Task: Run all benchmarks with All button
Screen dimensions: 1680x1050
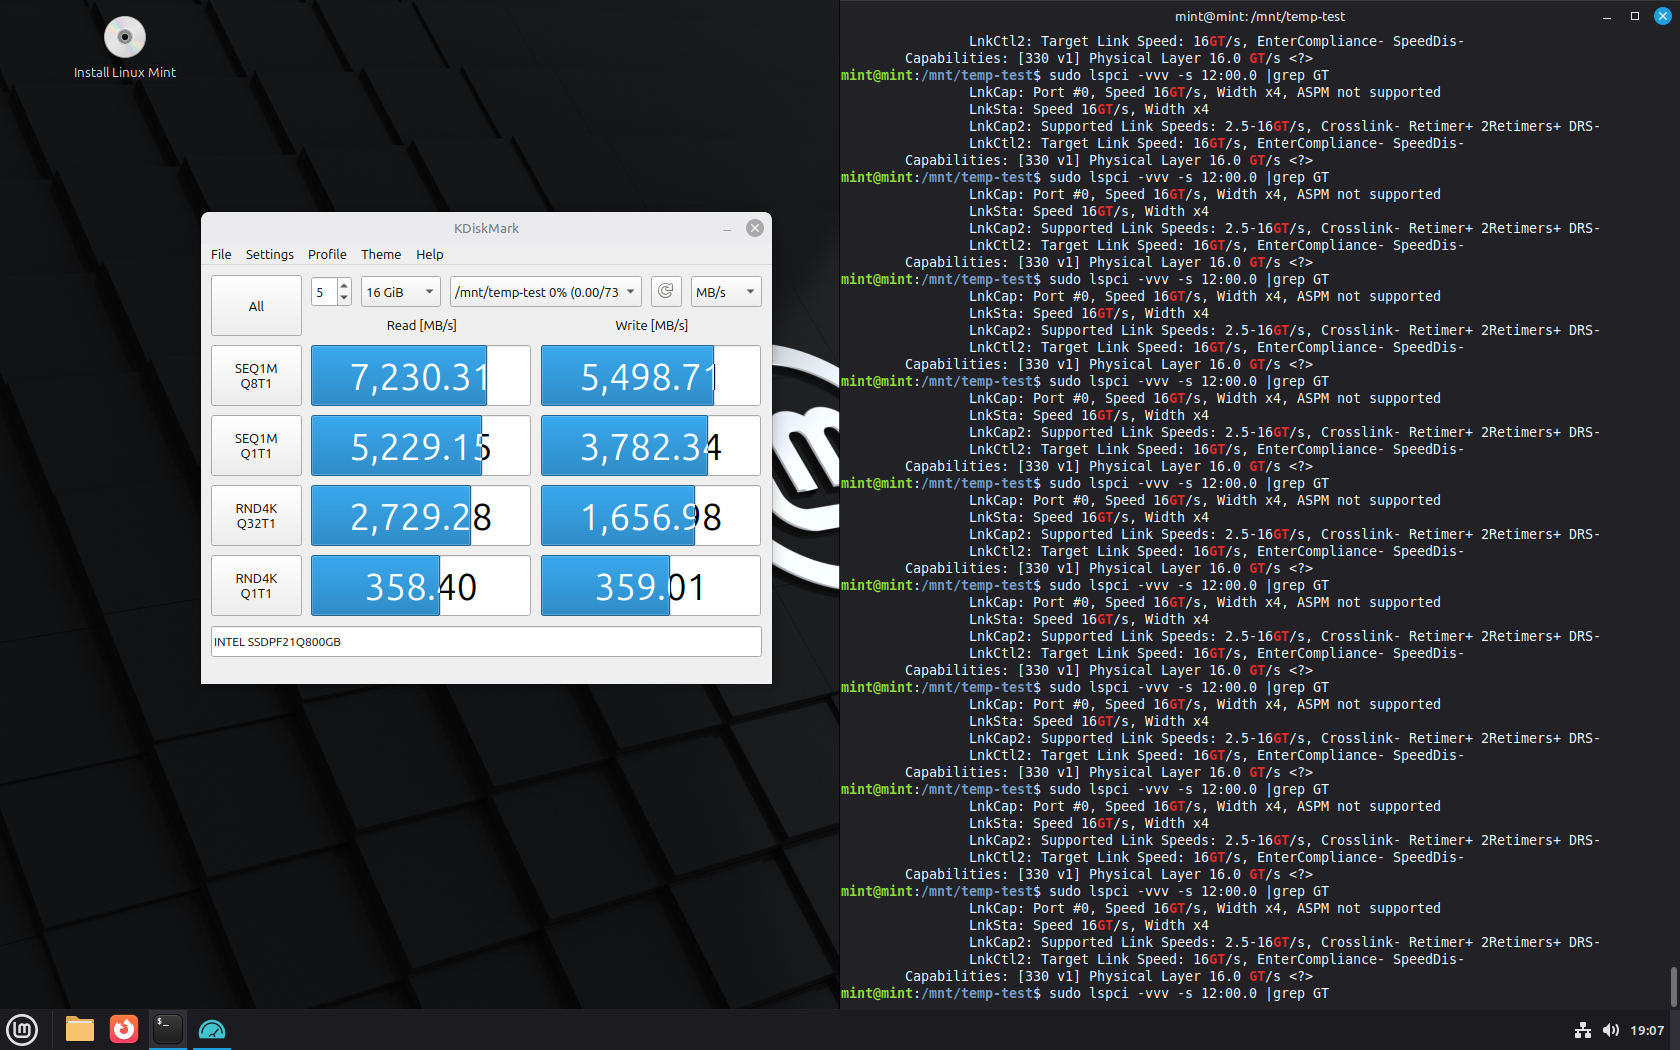Action: (256, 306)
